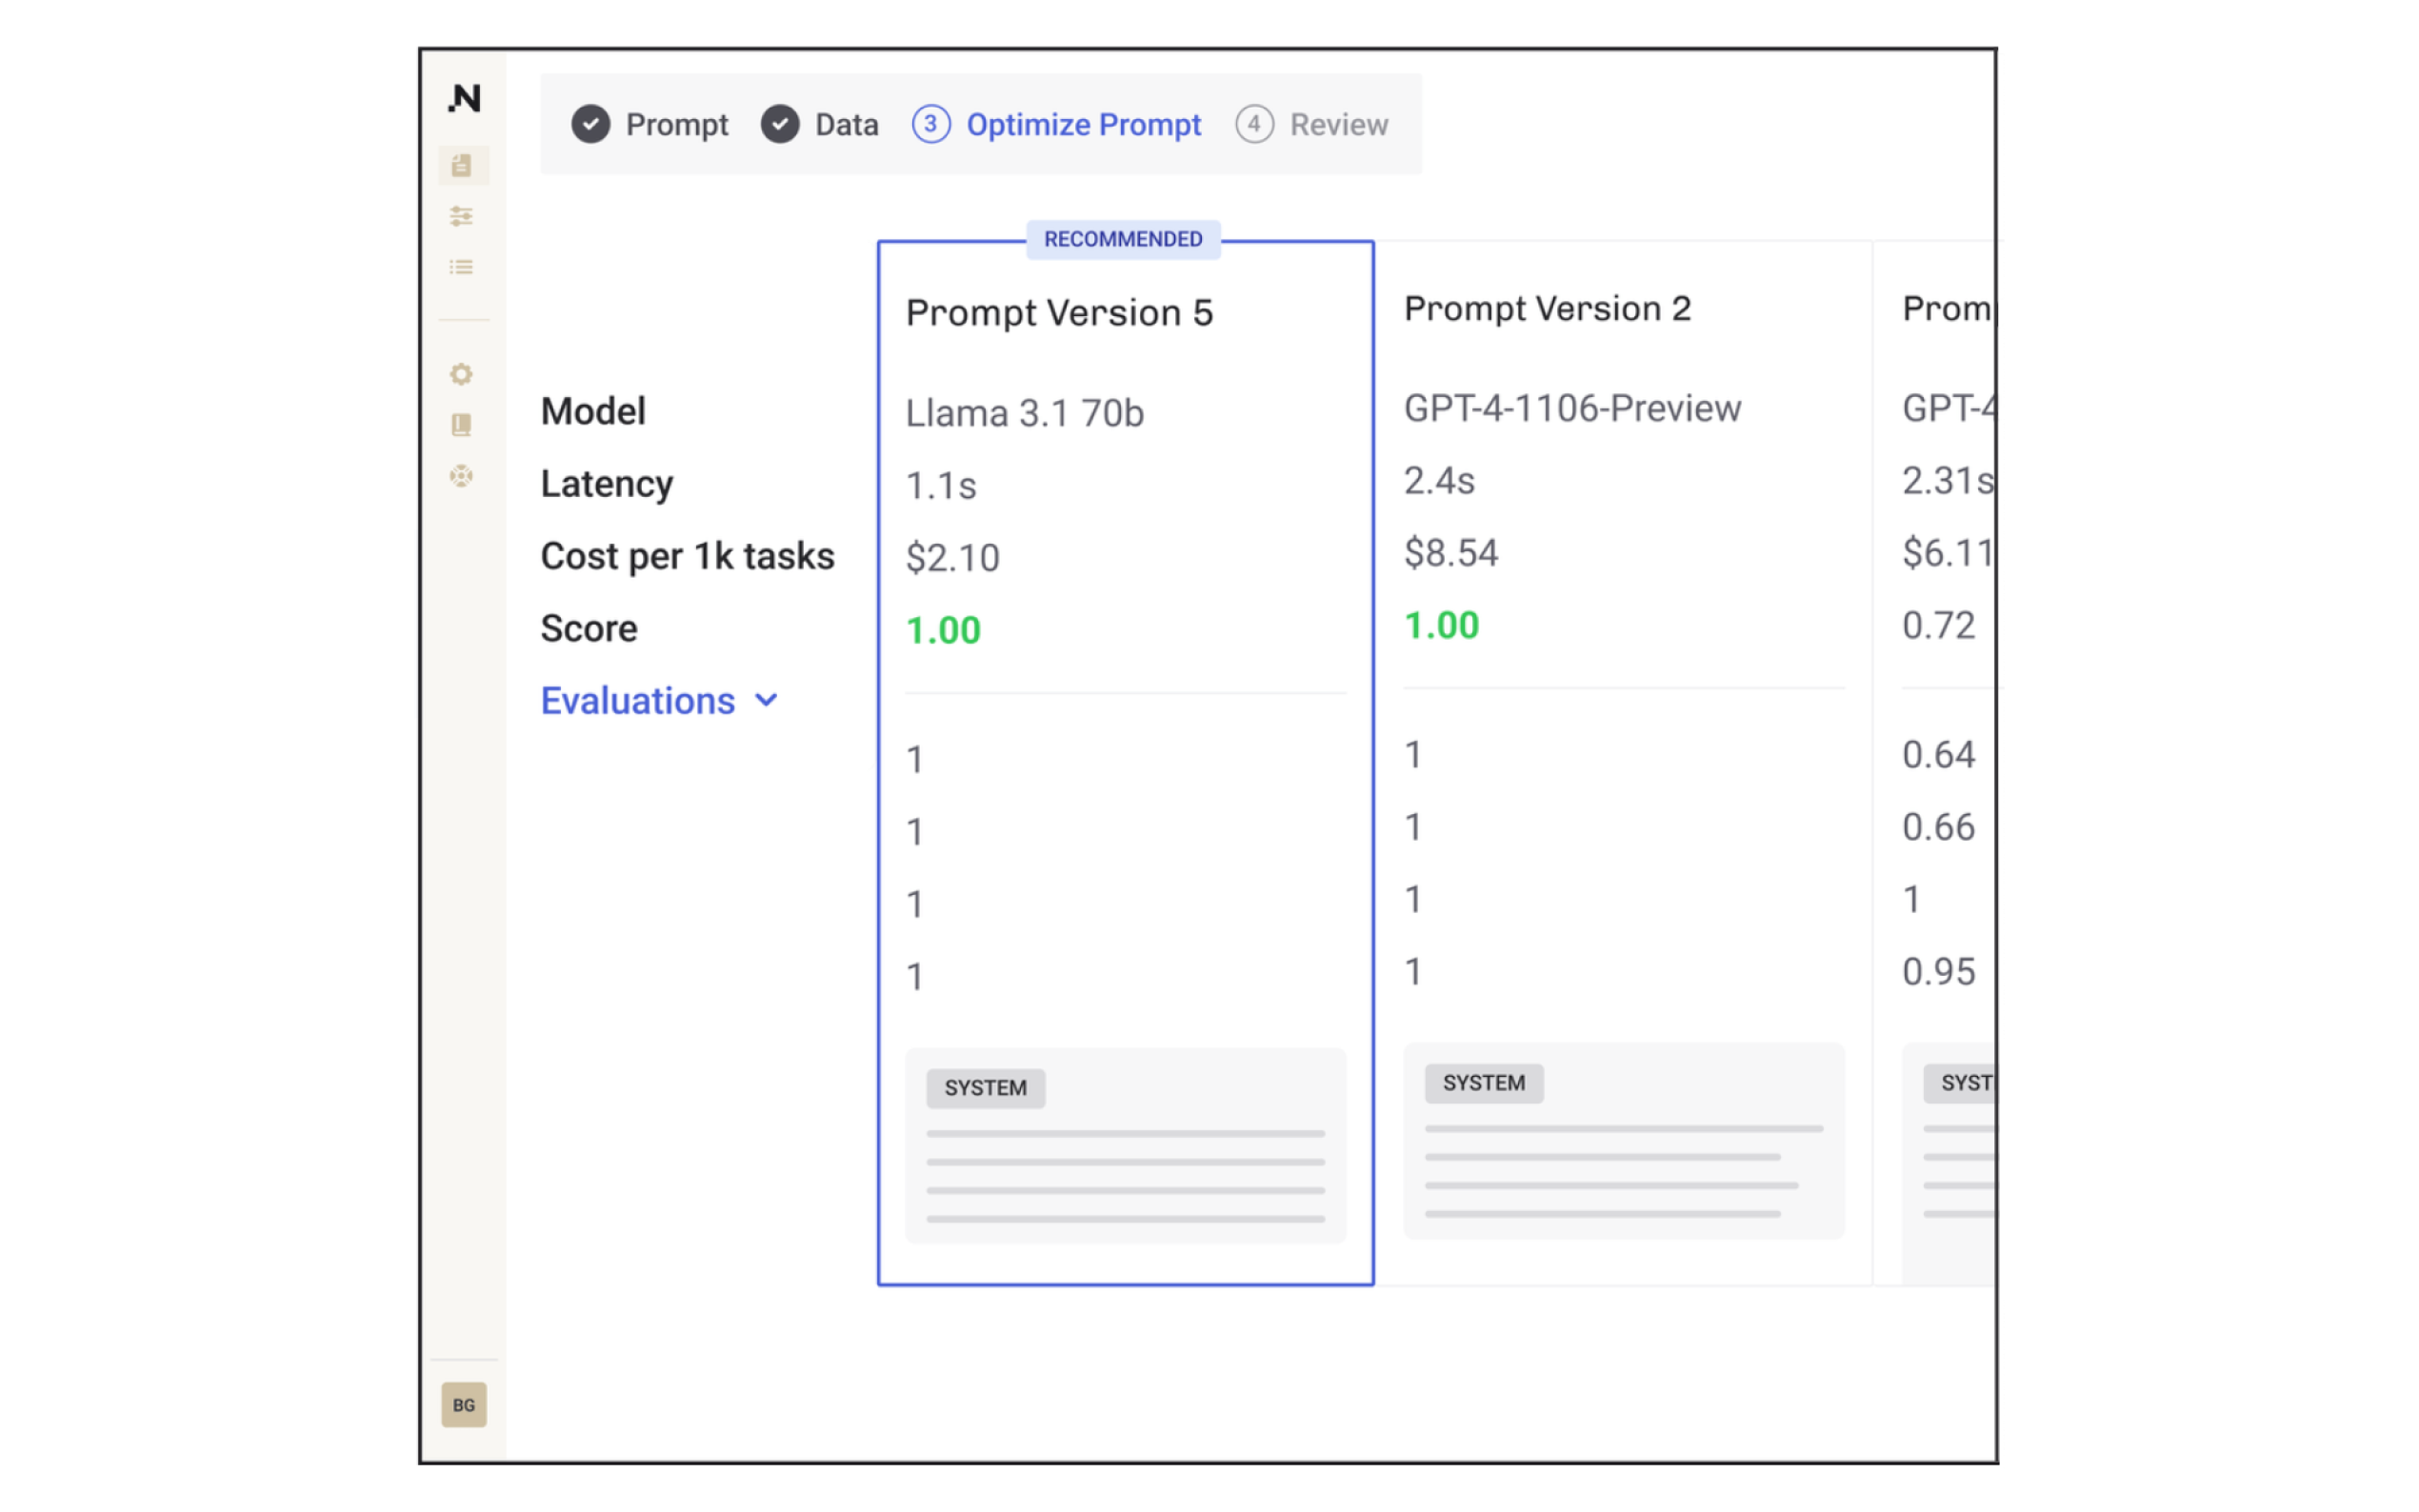Click the cost value "$8.54"
The width and height of the screenshot is (2419, 1512).
(1452, 553)
